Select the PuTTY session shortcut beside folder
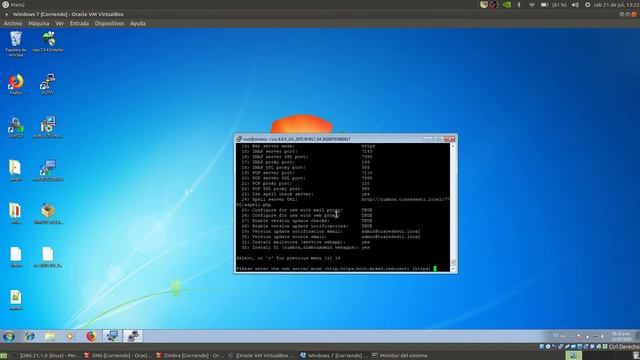The width and height of the screenshot is (640, 360). 48,171
